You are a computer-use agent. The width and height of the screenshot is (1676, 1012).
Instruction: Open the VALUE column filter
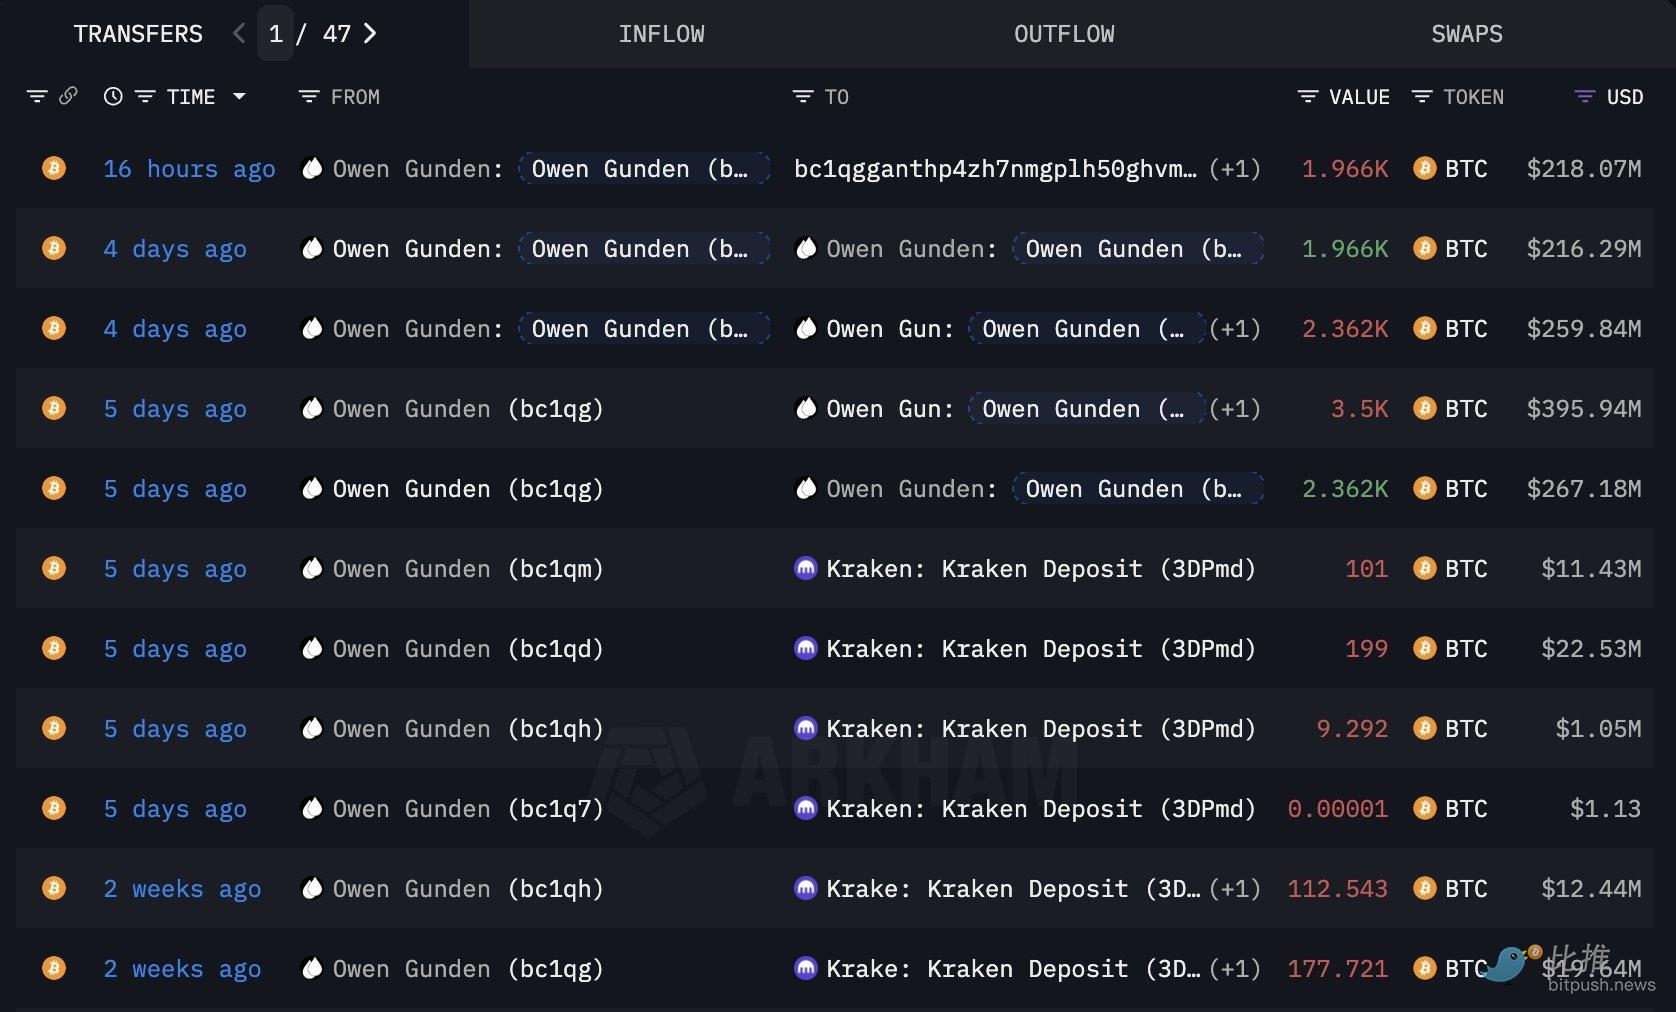[x=1307, y=97]
